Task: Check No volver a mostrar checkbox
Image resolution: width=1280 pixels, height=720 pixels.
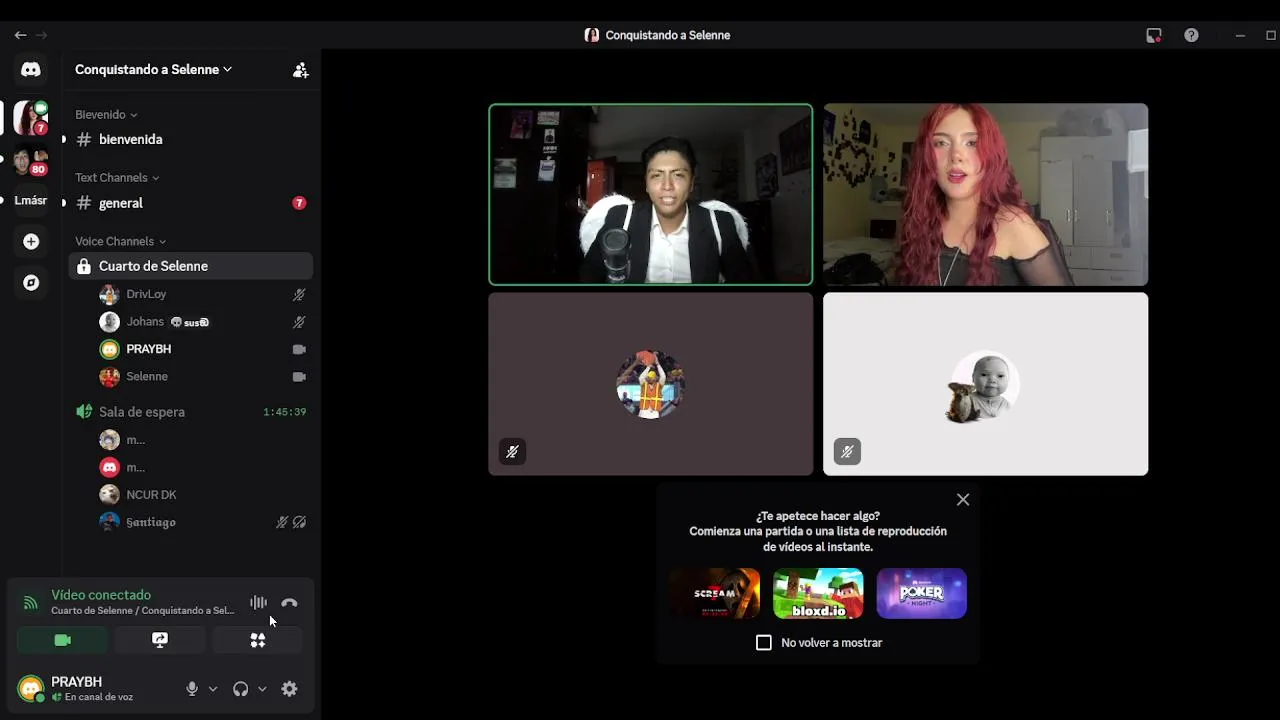Action: [x=764, y=643]
